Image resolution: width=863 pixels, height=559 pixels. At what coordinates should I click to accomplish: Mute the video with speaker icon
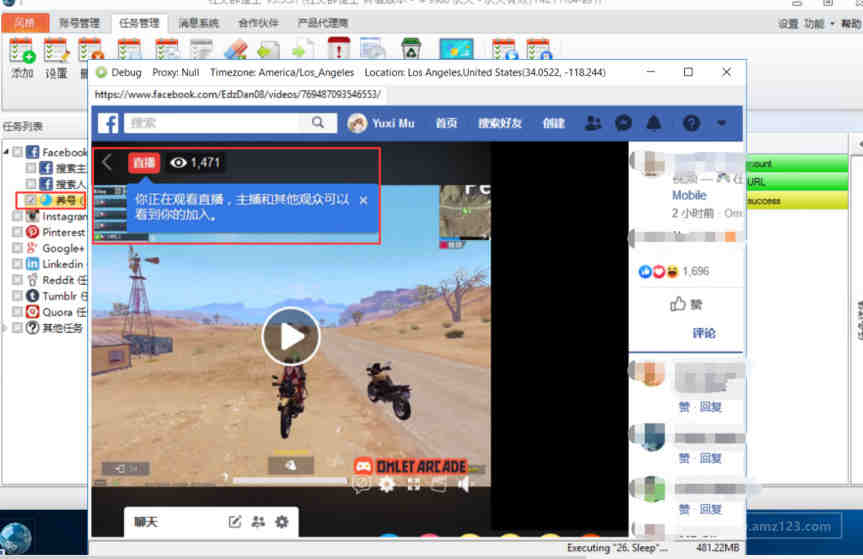click(465, 484)
